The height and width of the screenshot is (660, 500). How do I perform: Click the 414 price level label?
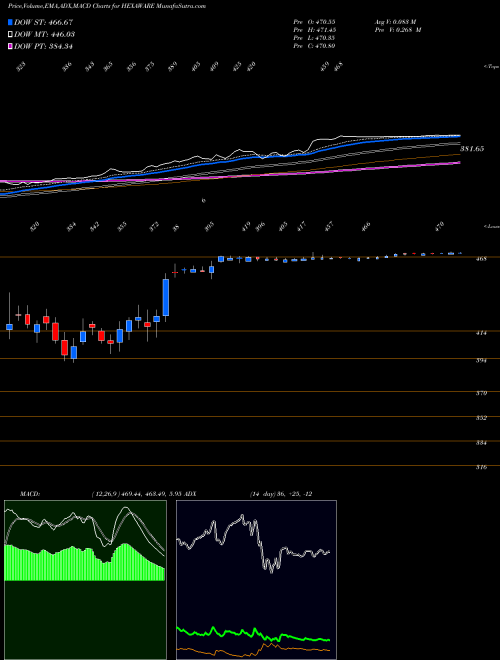482,333
